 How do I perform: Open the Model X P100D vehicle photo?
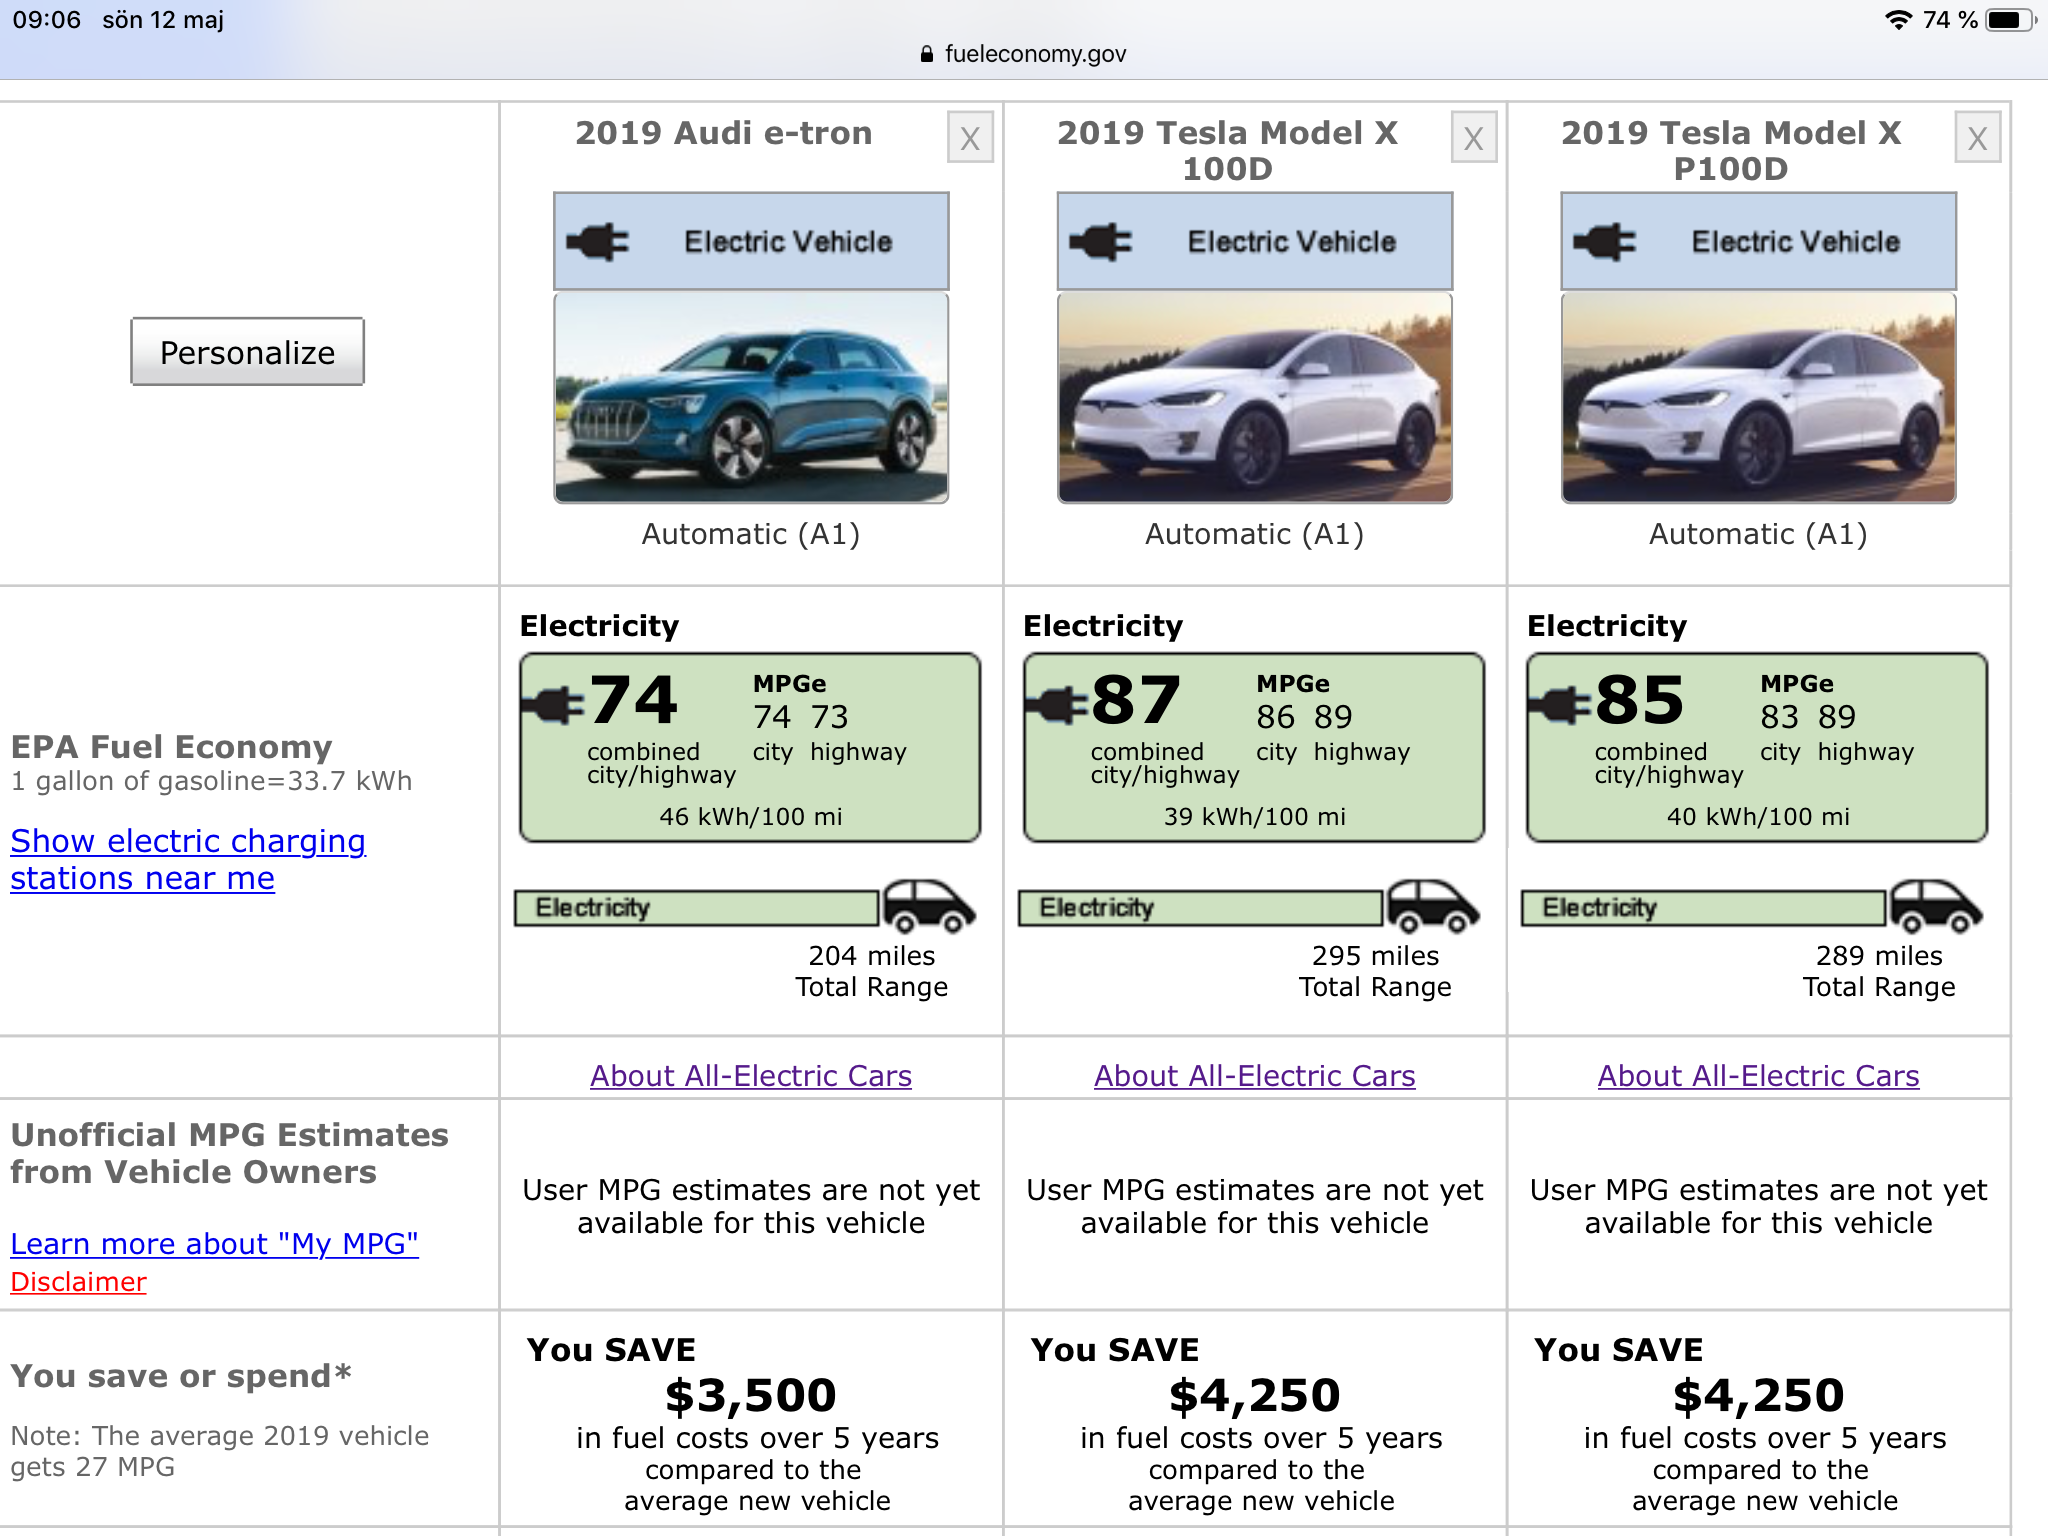tap(1759, 398)
